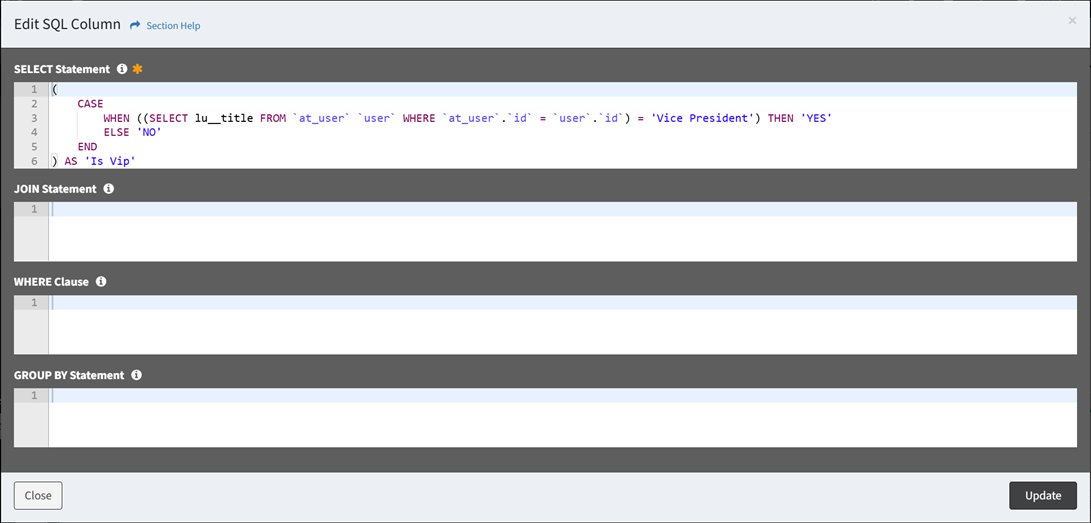
Task: Click the Section Help arrow icon
Action: pos(136,25)
